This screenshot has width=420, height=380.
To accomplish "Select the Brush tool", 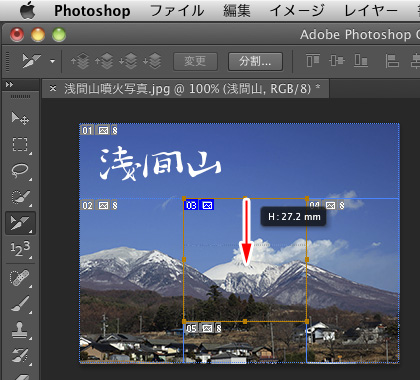I will point(20,304).
